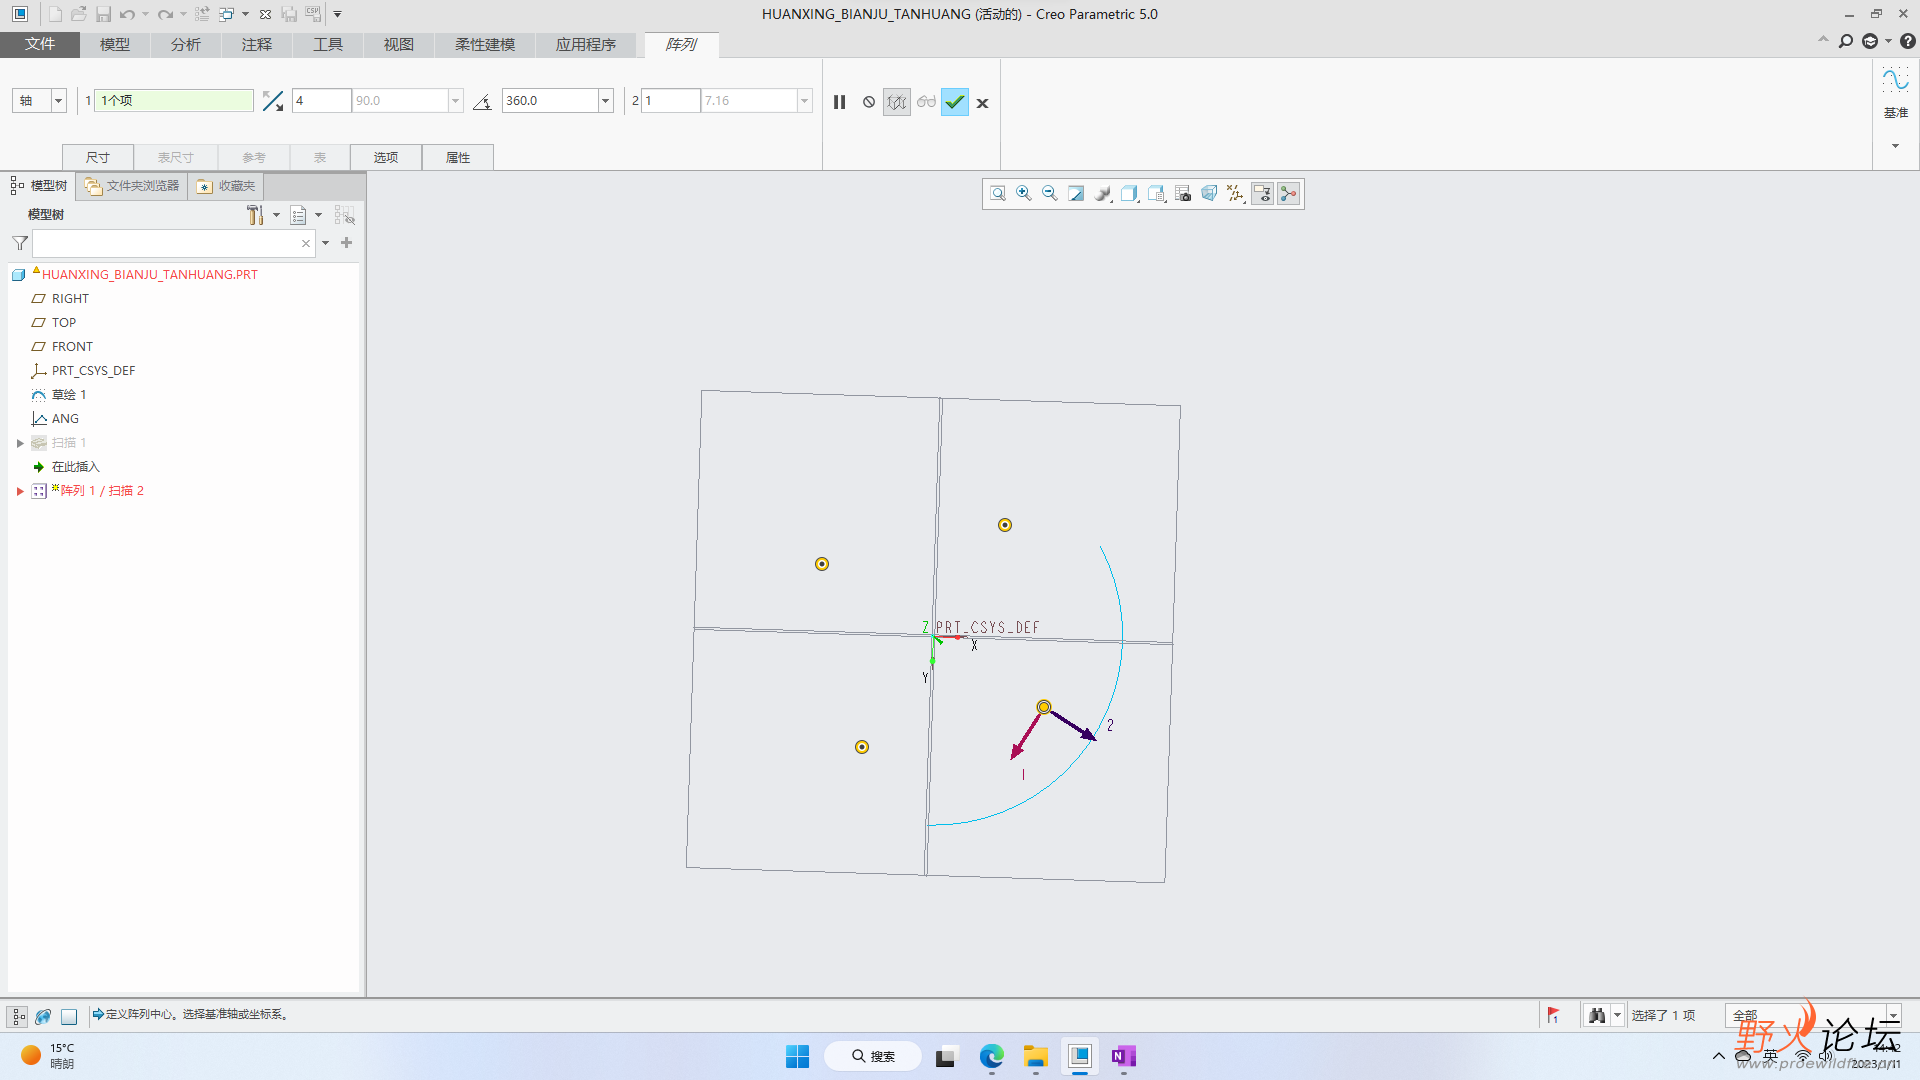Open the windows switcher icon
The image size is (1920, 1080).
click(227, 14)
